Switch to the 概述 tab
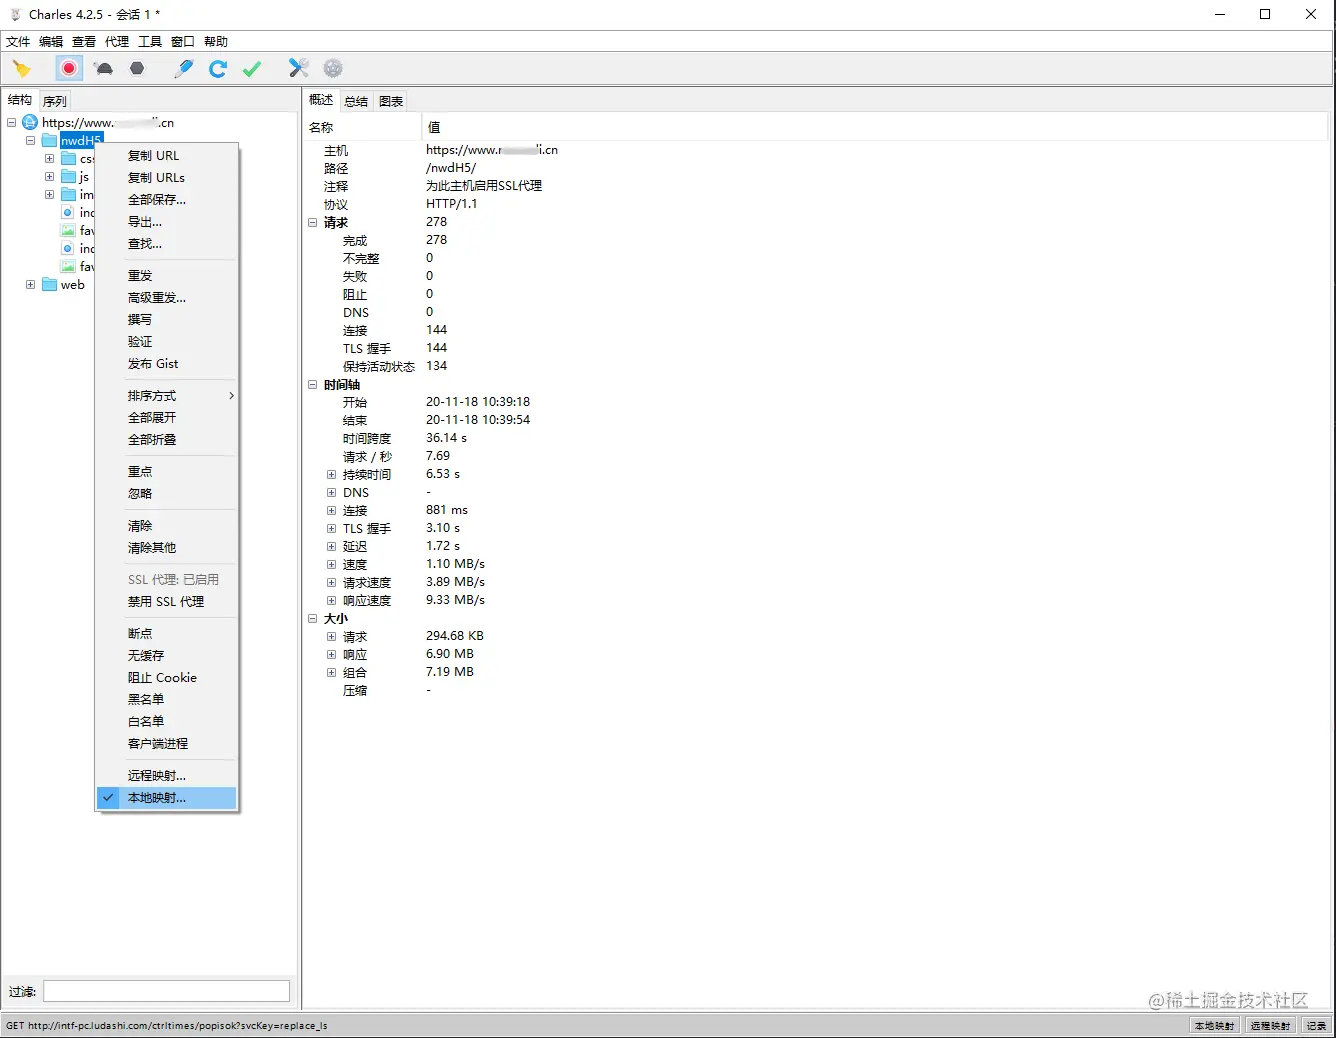Image resolution: width=1336 pixels, height=1038 pixels. click(x=321, y=100)
